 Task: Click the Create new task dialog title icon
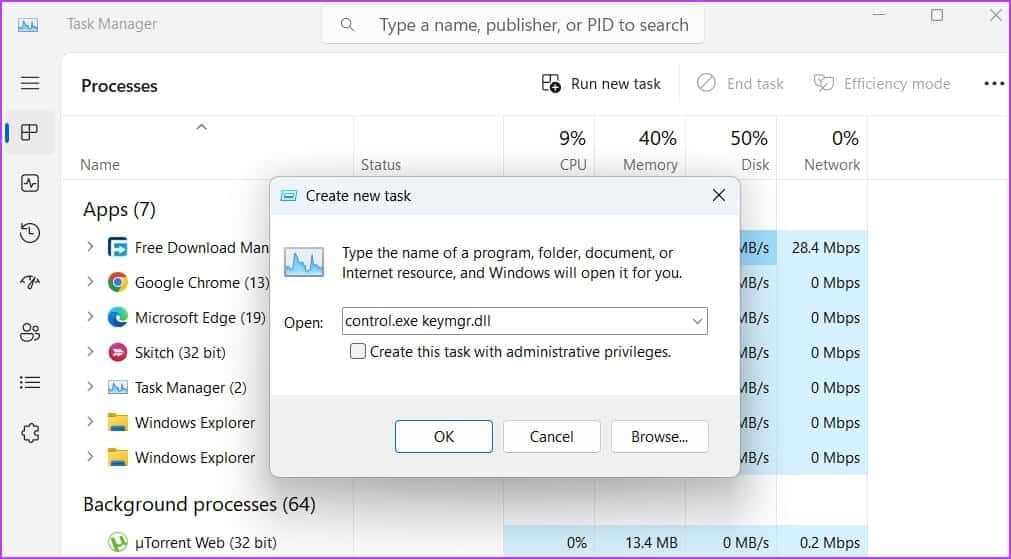coord(288,196)
